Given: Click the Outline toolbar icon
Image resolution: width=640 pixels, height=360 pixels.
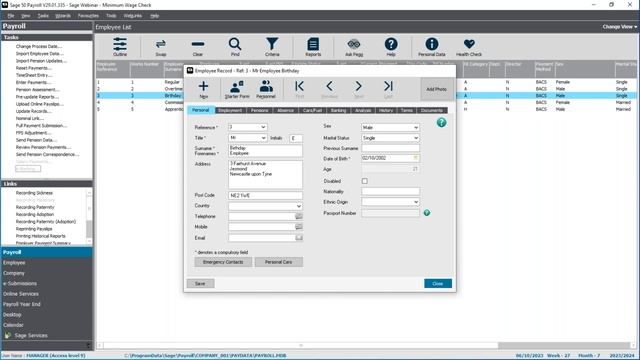Looking at the screenshot, I should [120, 46].
